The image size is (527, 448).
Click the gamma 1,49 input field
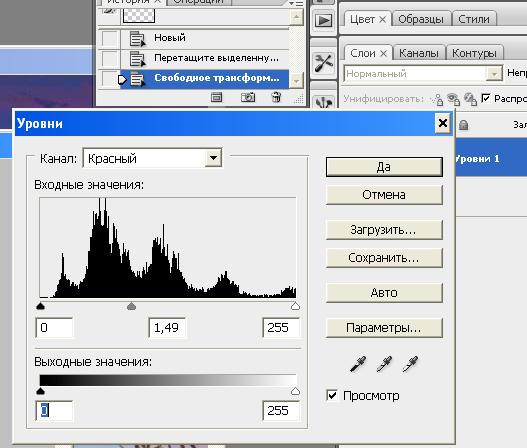pos(167,327)
